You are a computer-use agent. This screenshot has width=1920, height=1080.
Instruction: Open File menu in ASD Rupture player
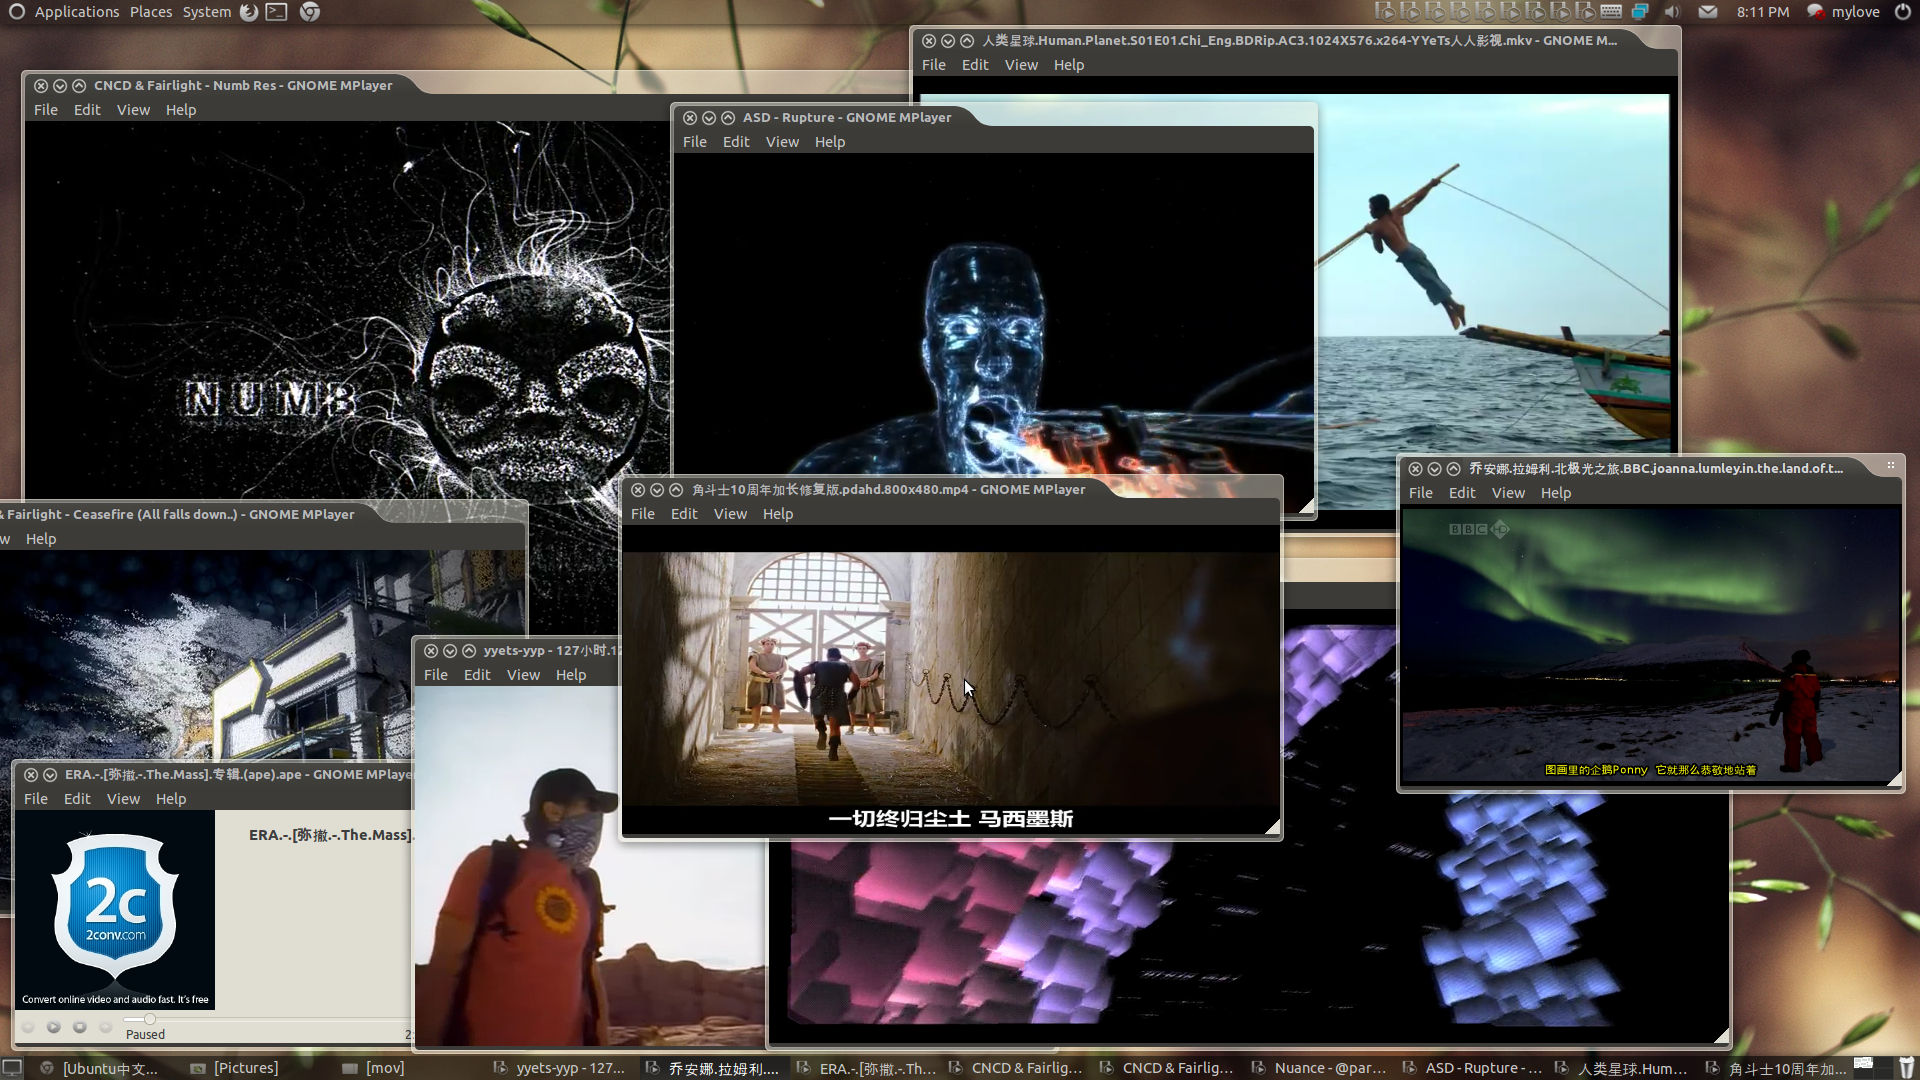695,142
